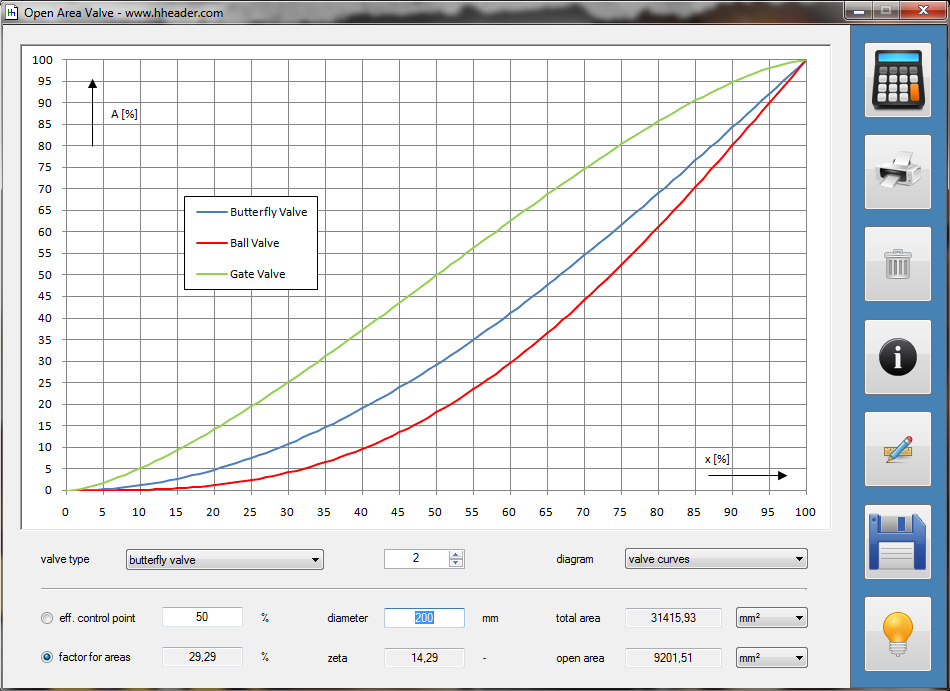
Task: Open the open area unit dropdown
Action: pos(772,658)
